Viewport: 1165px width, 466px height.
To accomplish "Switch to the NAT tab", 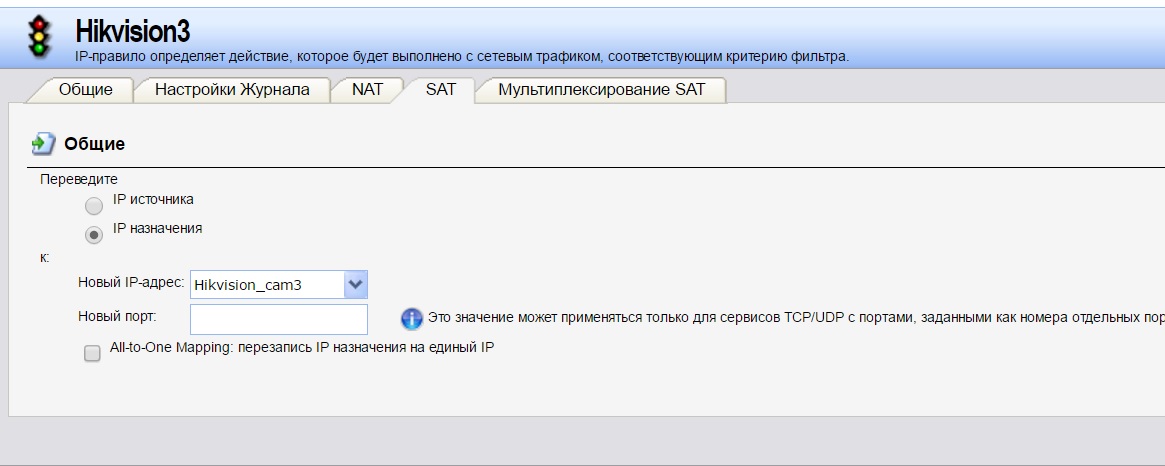I will (367, 90).
